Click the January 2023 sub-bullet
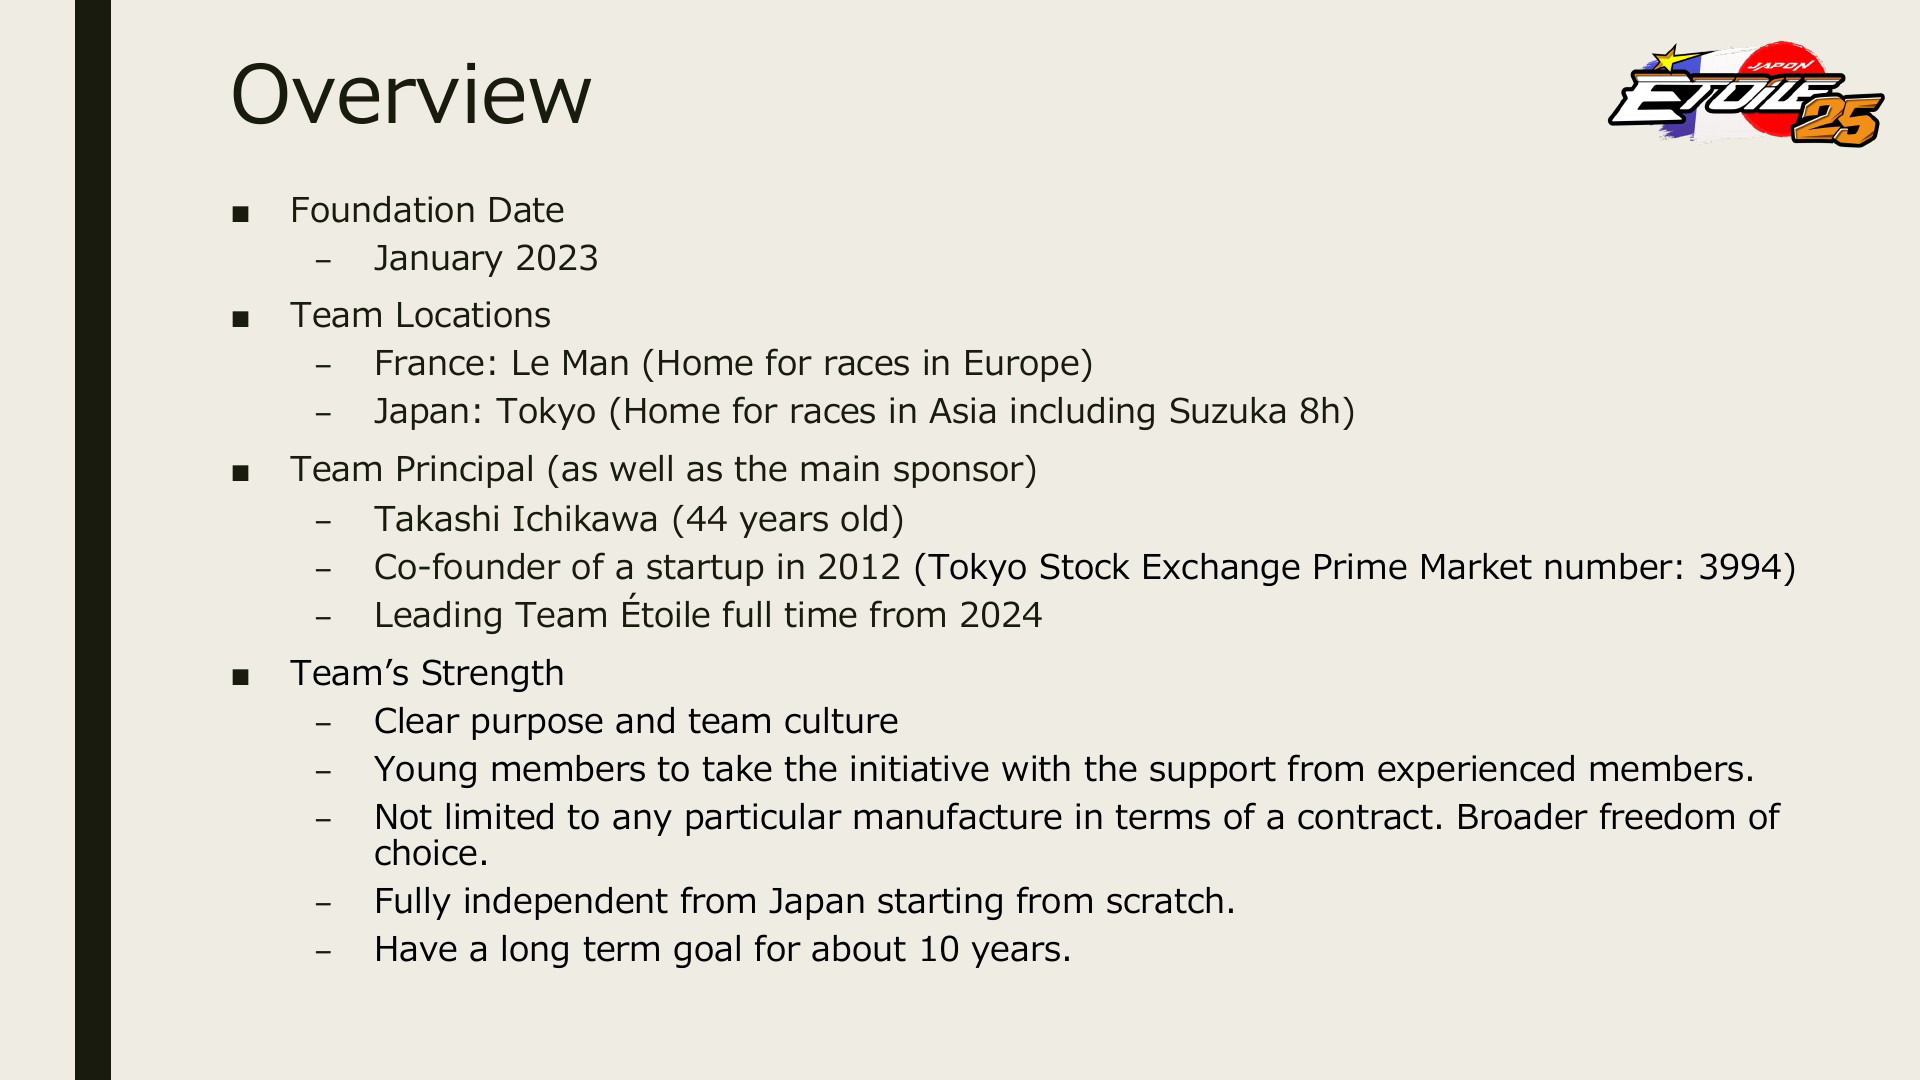 (486, 258)
